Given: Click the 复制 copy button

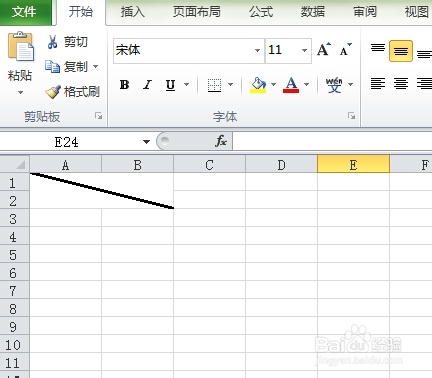Looking at the screenshot, I should click(72, 67).
